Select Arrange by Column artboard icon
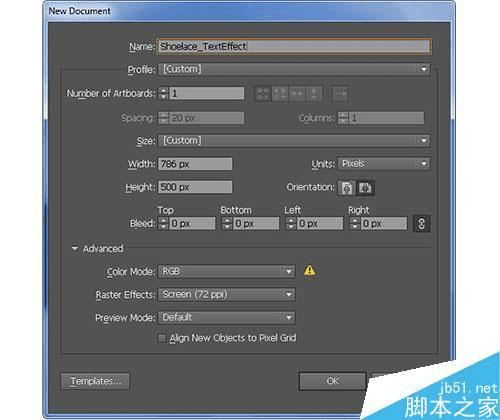This screenshot has height=420, width=500. [x=314, y=94]
